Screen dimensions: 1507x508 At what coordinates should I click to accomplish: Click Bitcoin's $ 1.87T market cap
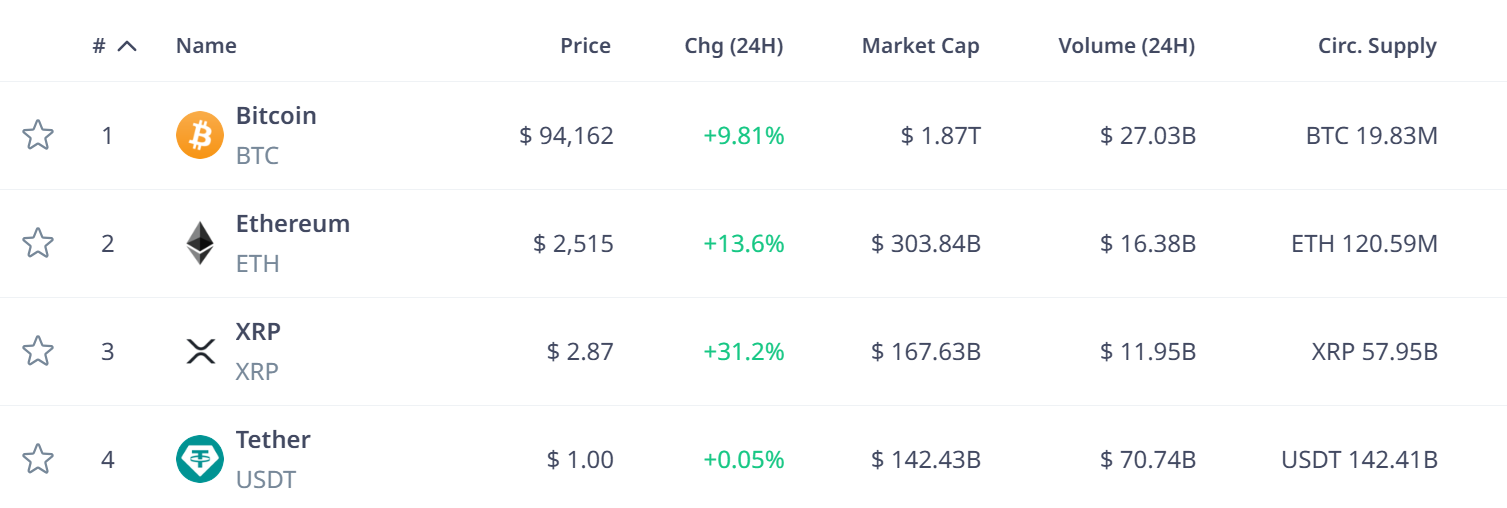click(x=940, y=136)
